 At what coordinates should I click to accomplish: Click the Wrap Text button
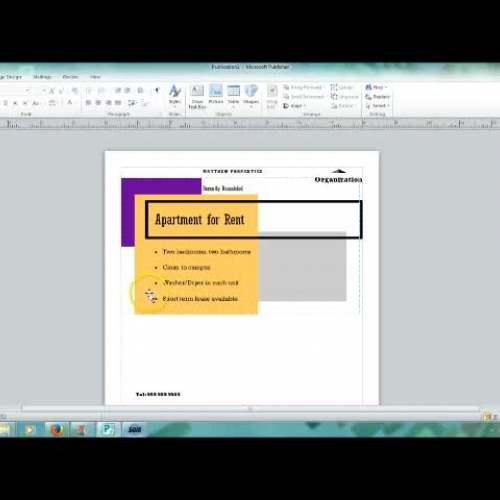[272, 97]
